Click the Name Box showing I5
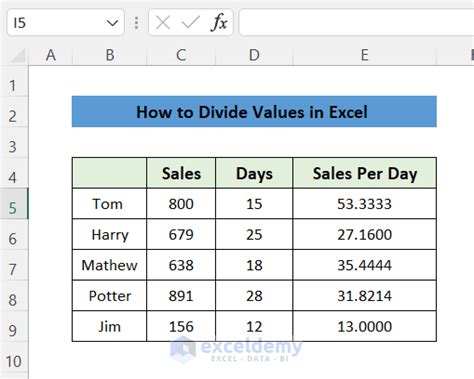This screenshot has height=379, width=474. pyautogui.click(x=65, y=23)
